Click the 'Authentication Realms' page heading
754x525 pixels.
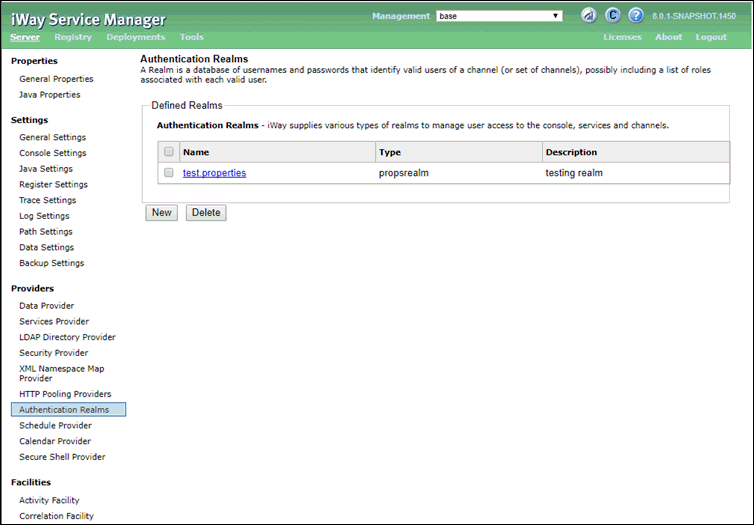(x=194, y=59)
